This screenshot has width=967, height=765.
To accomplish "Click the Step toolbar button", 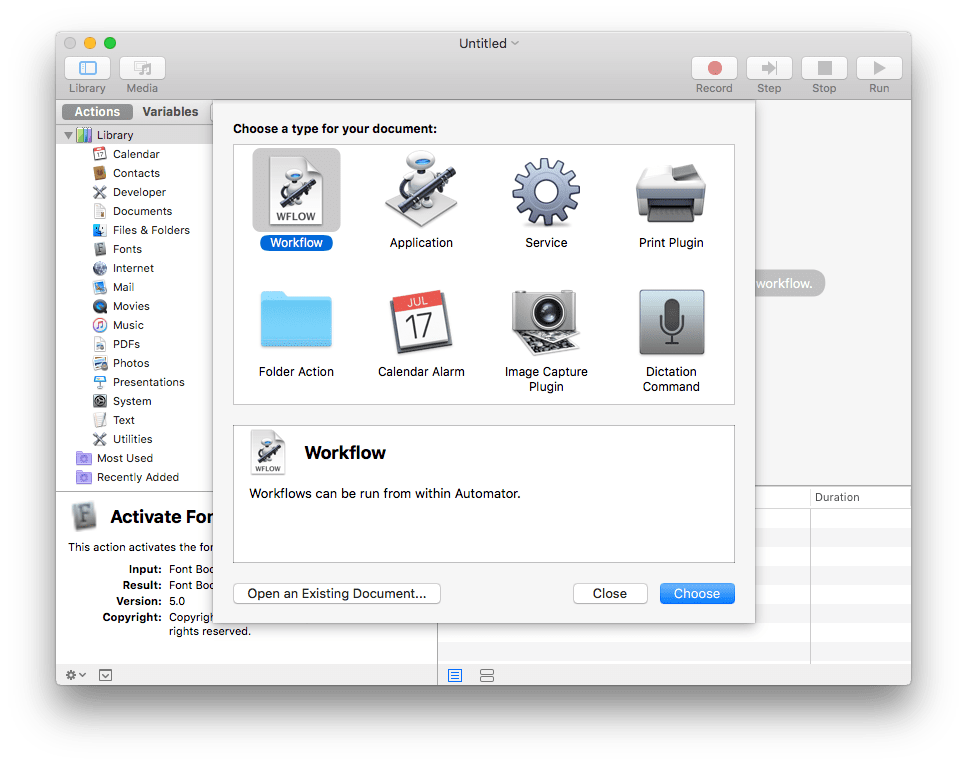I will (x=769, y=68).
